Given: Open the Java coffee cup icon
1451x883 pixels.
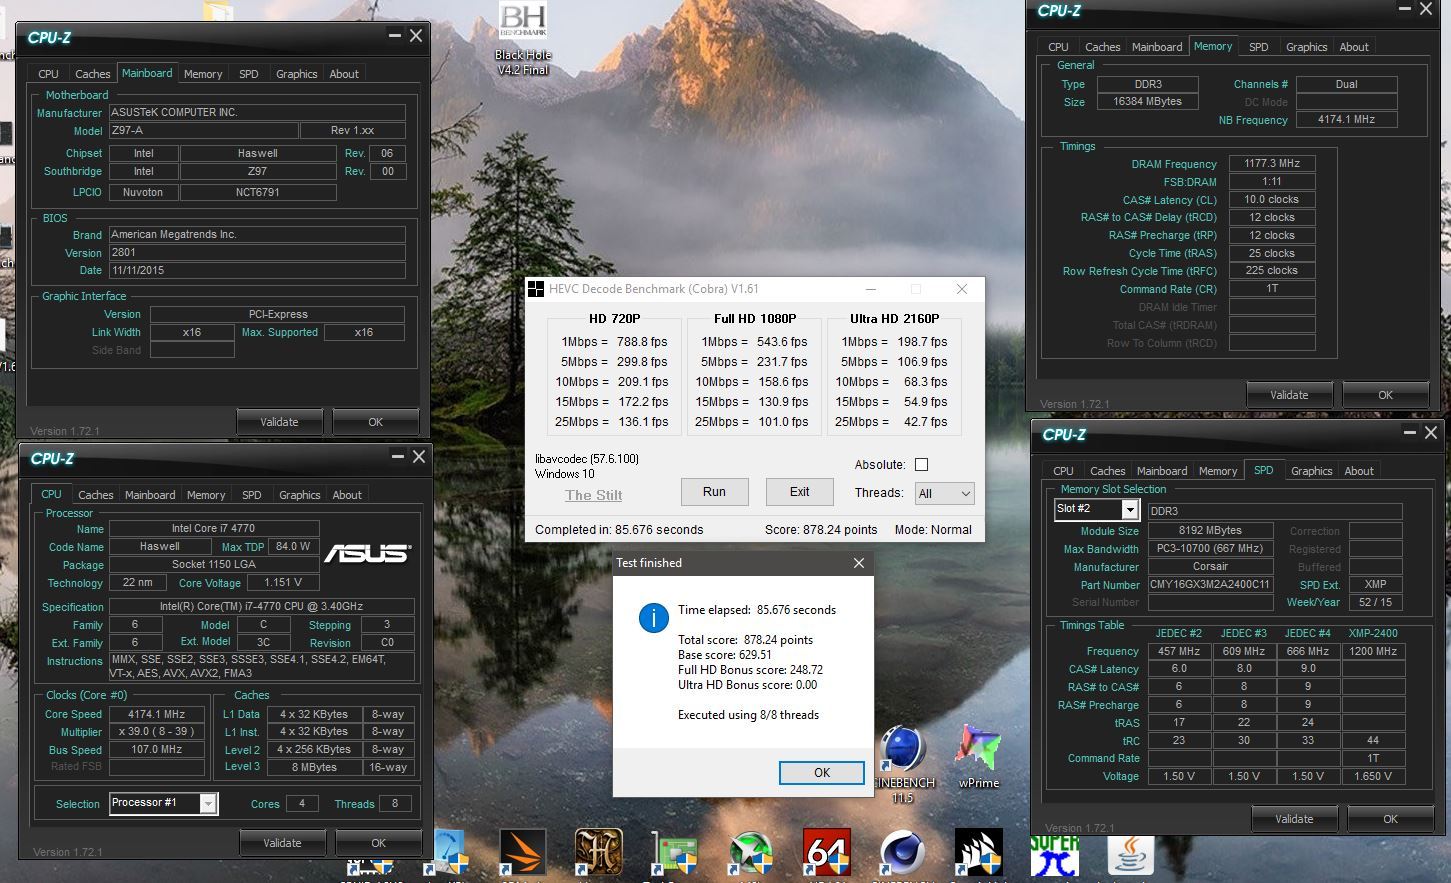Looking at the screenshot, I should (1131, 855).
